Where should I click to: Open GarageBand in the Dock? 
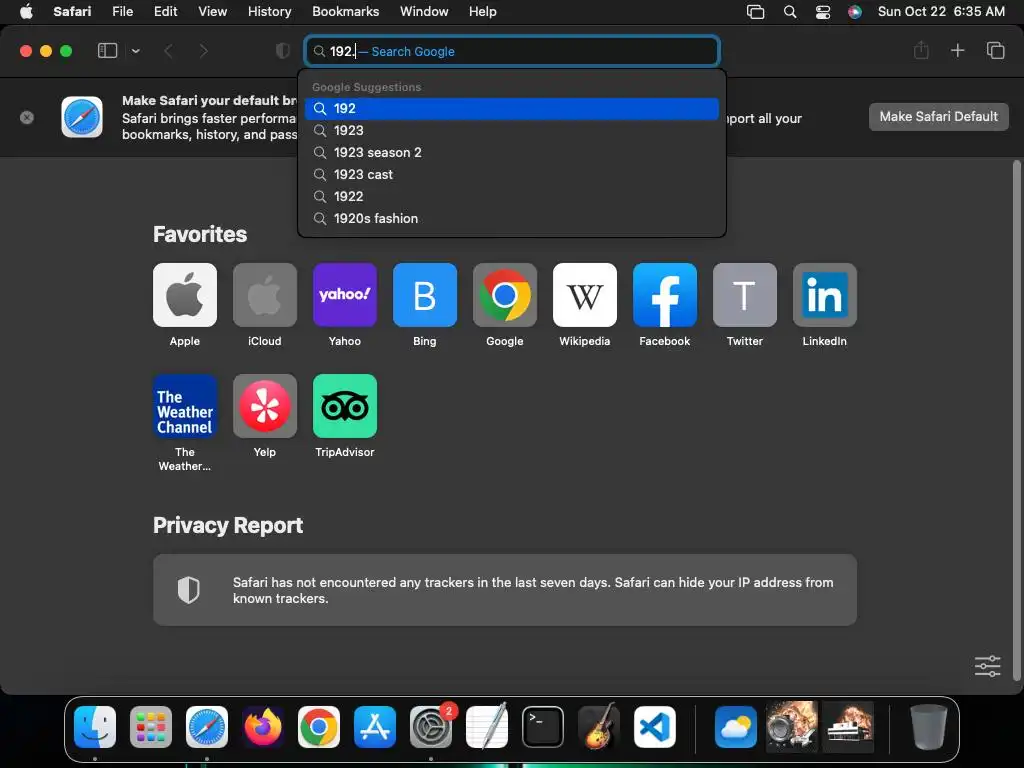tap(599, 727)
